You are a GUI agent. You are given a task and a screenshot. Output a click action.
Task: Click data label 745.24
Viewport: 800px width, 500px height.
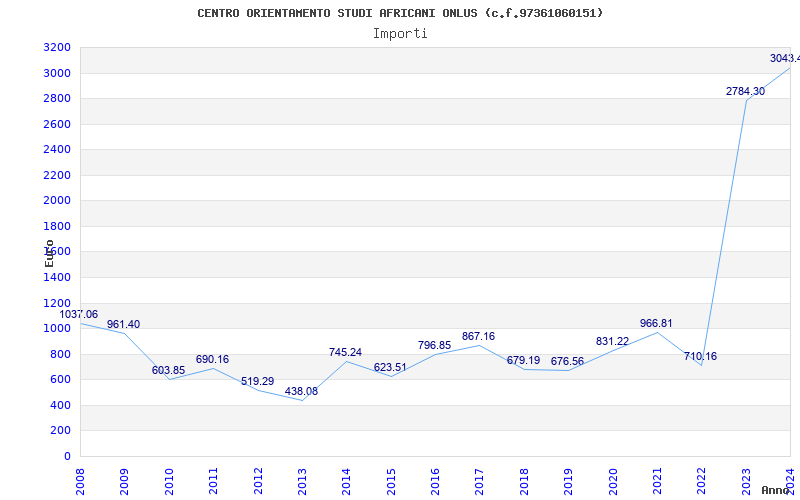[x=345, y=353]
